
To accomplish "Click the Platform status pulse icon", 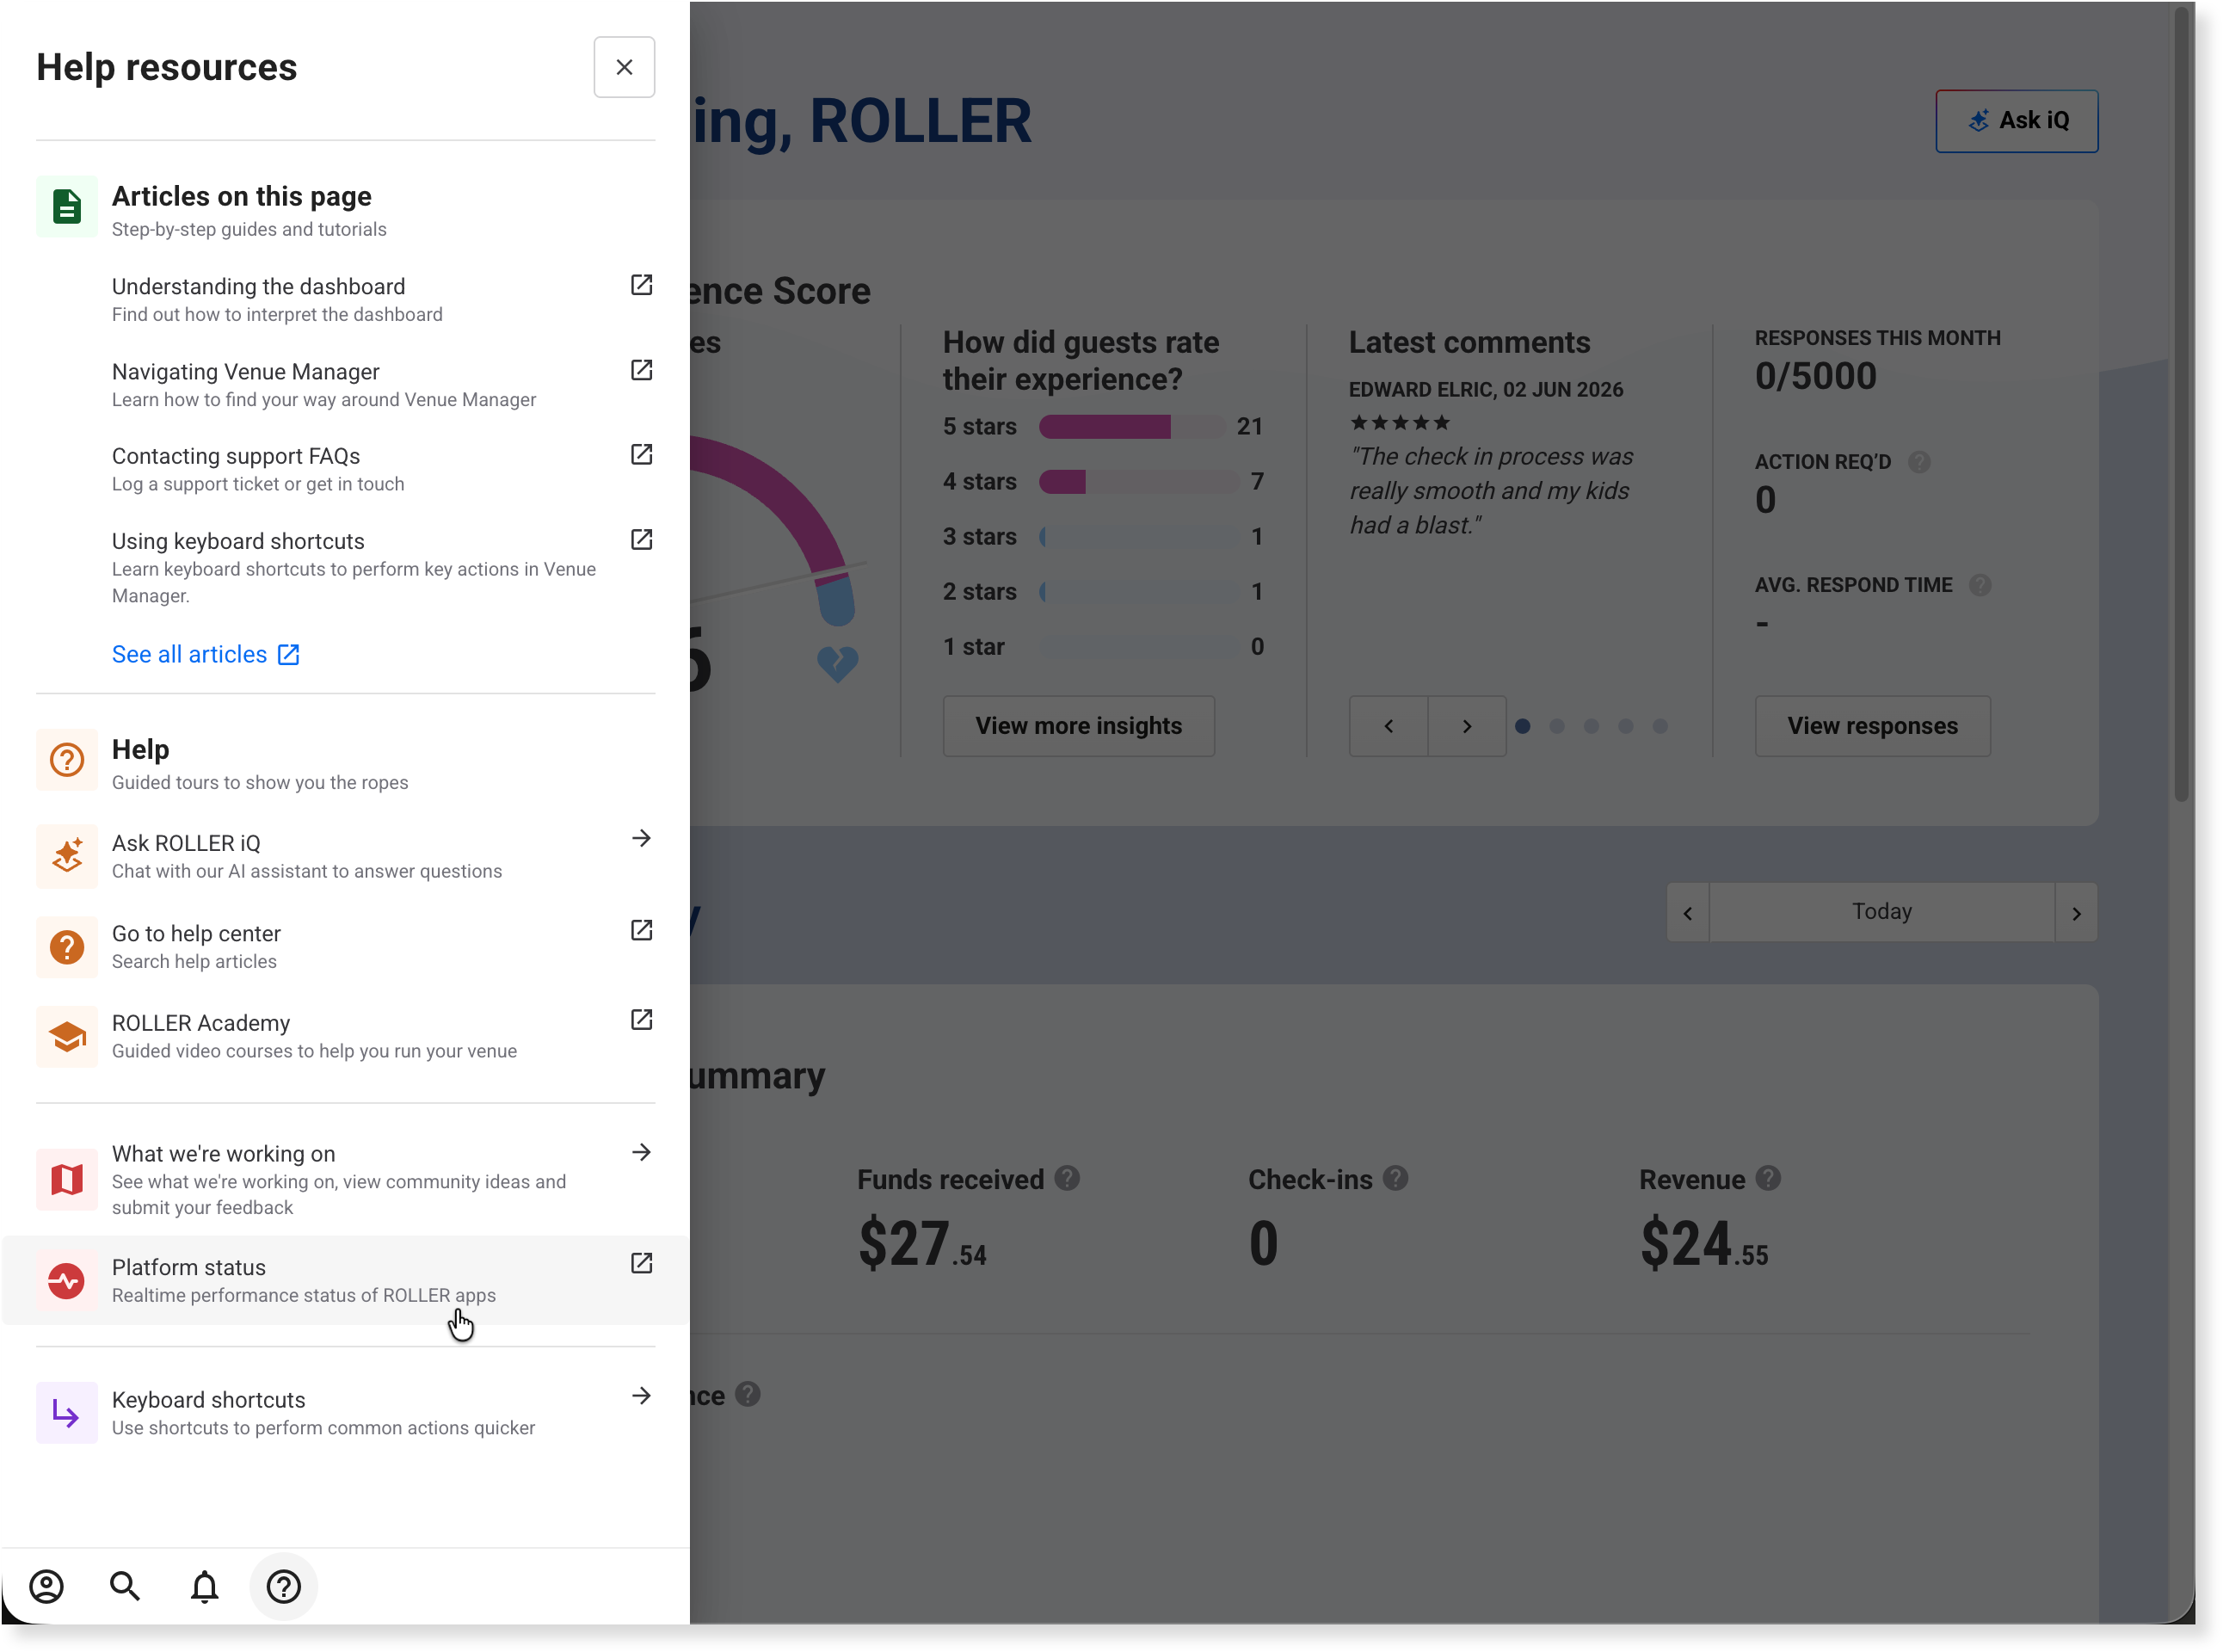I will (67, 1280).
